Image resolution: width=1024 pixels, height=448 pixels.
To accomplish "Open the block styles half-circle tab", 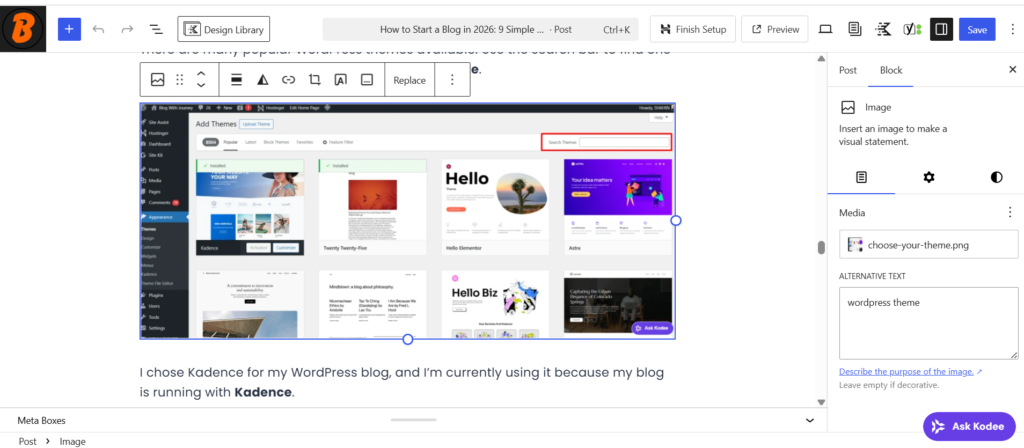I will pyautogui.click(x=996, y=177).
